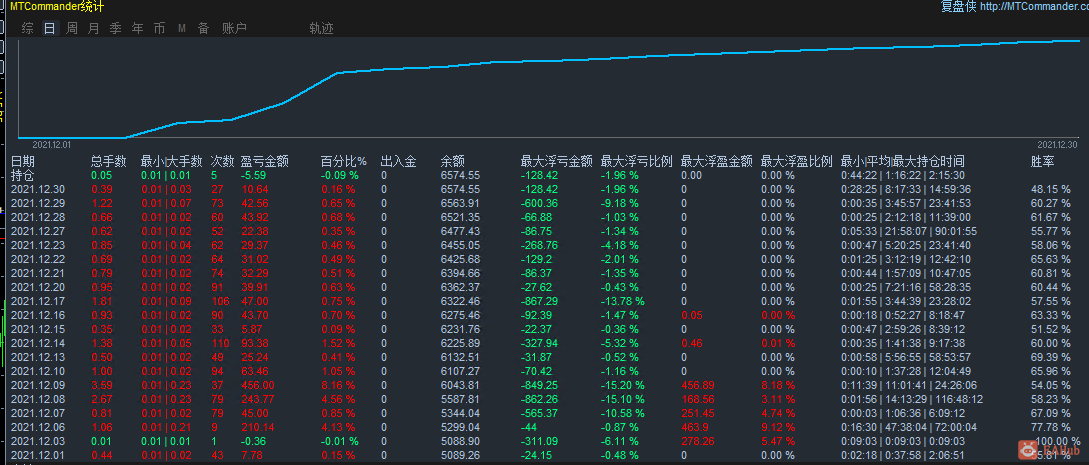This screenshot has height=465, width=1089.
Task: Open the 季 quarterly tab
Action: click(x=115, y=28)
